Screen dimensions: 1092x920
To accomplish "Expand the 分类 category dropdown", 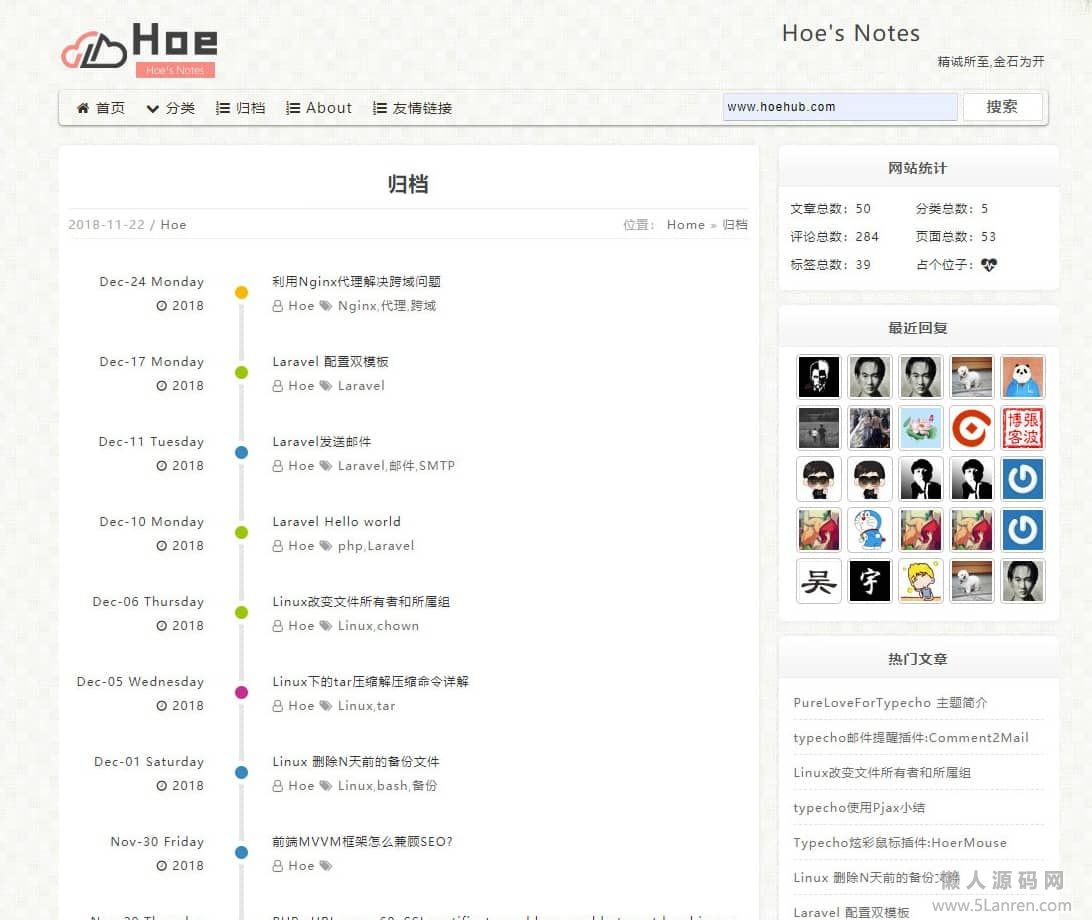I will click(171, 108).
